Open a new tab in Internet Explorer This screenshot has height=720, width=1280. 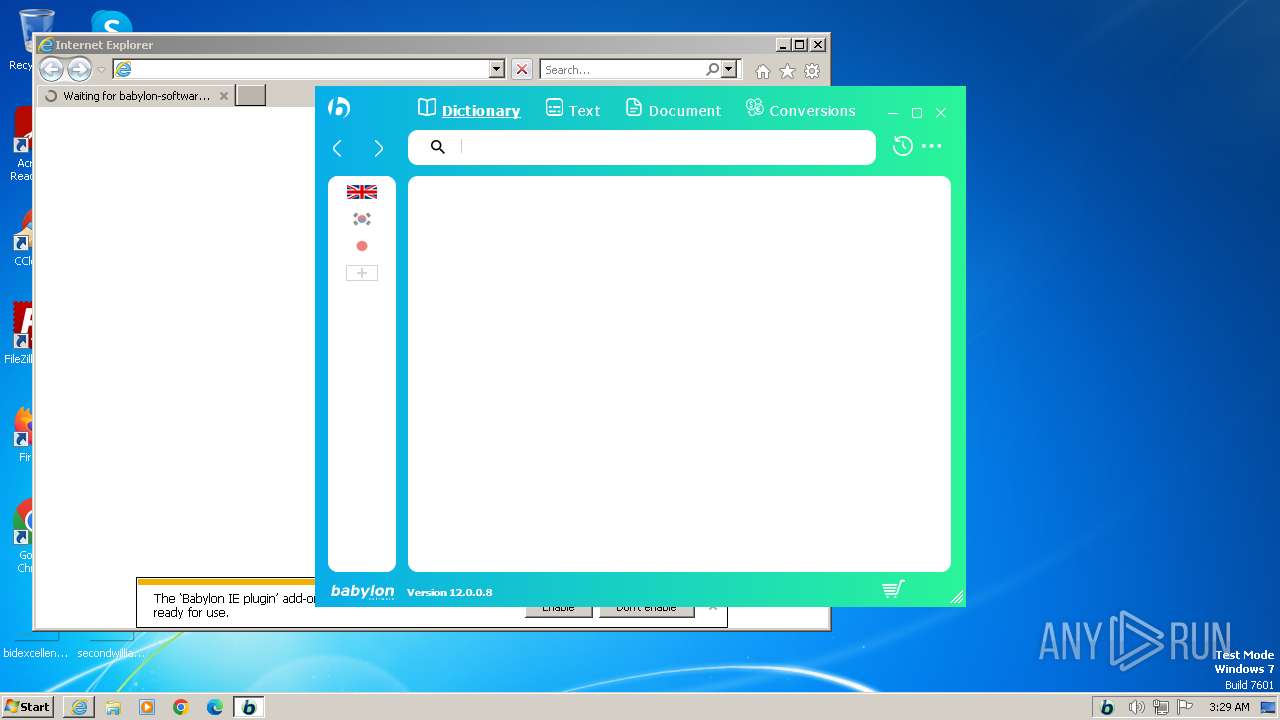coord(251,96)
